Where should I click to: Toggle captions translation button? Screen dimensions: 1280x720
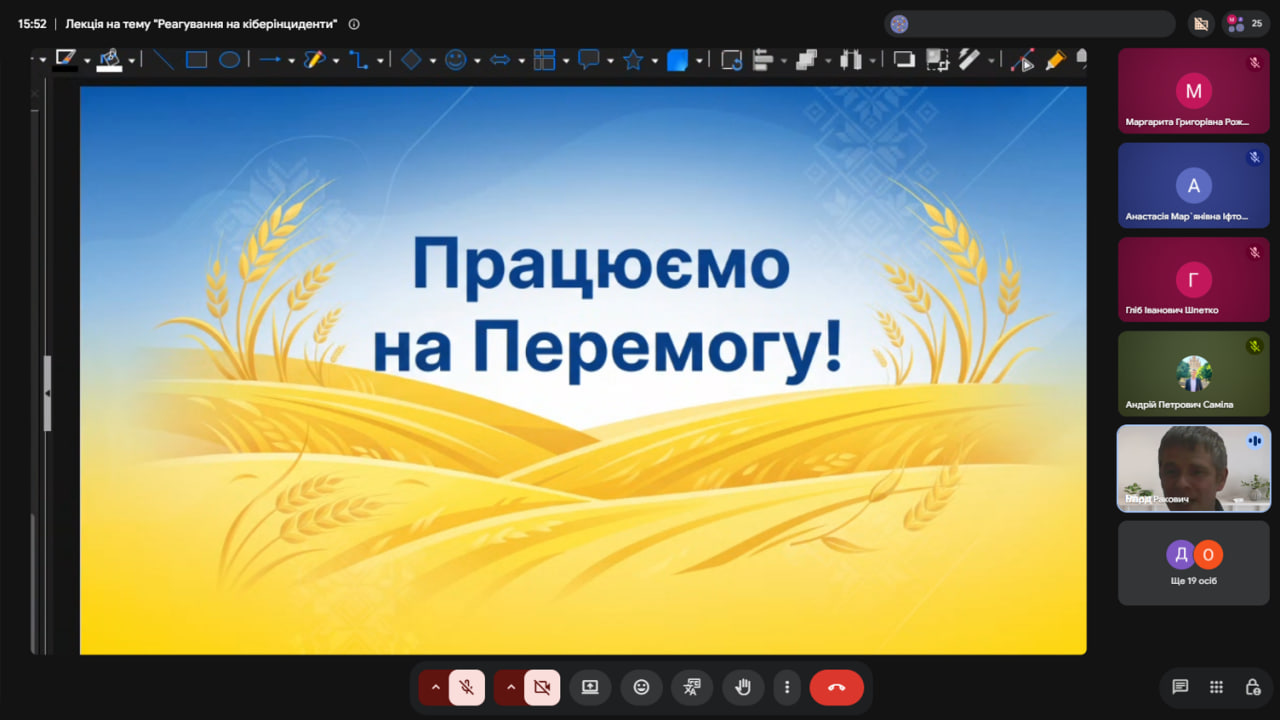pos(692,687)
